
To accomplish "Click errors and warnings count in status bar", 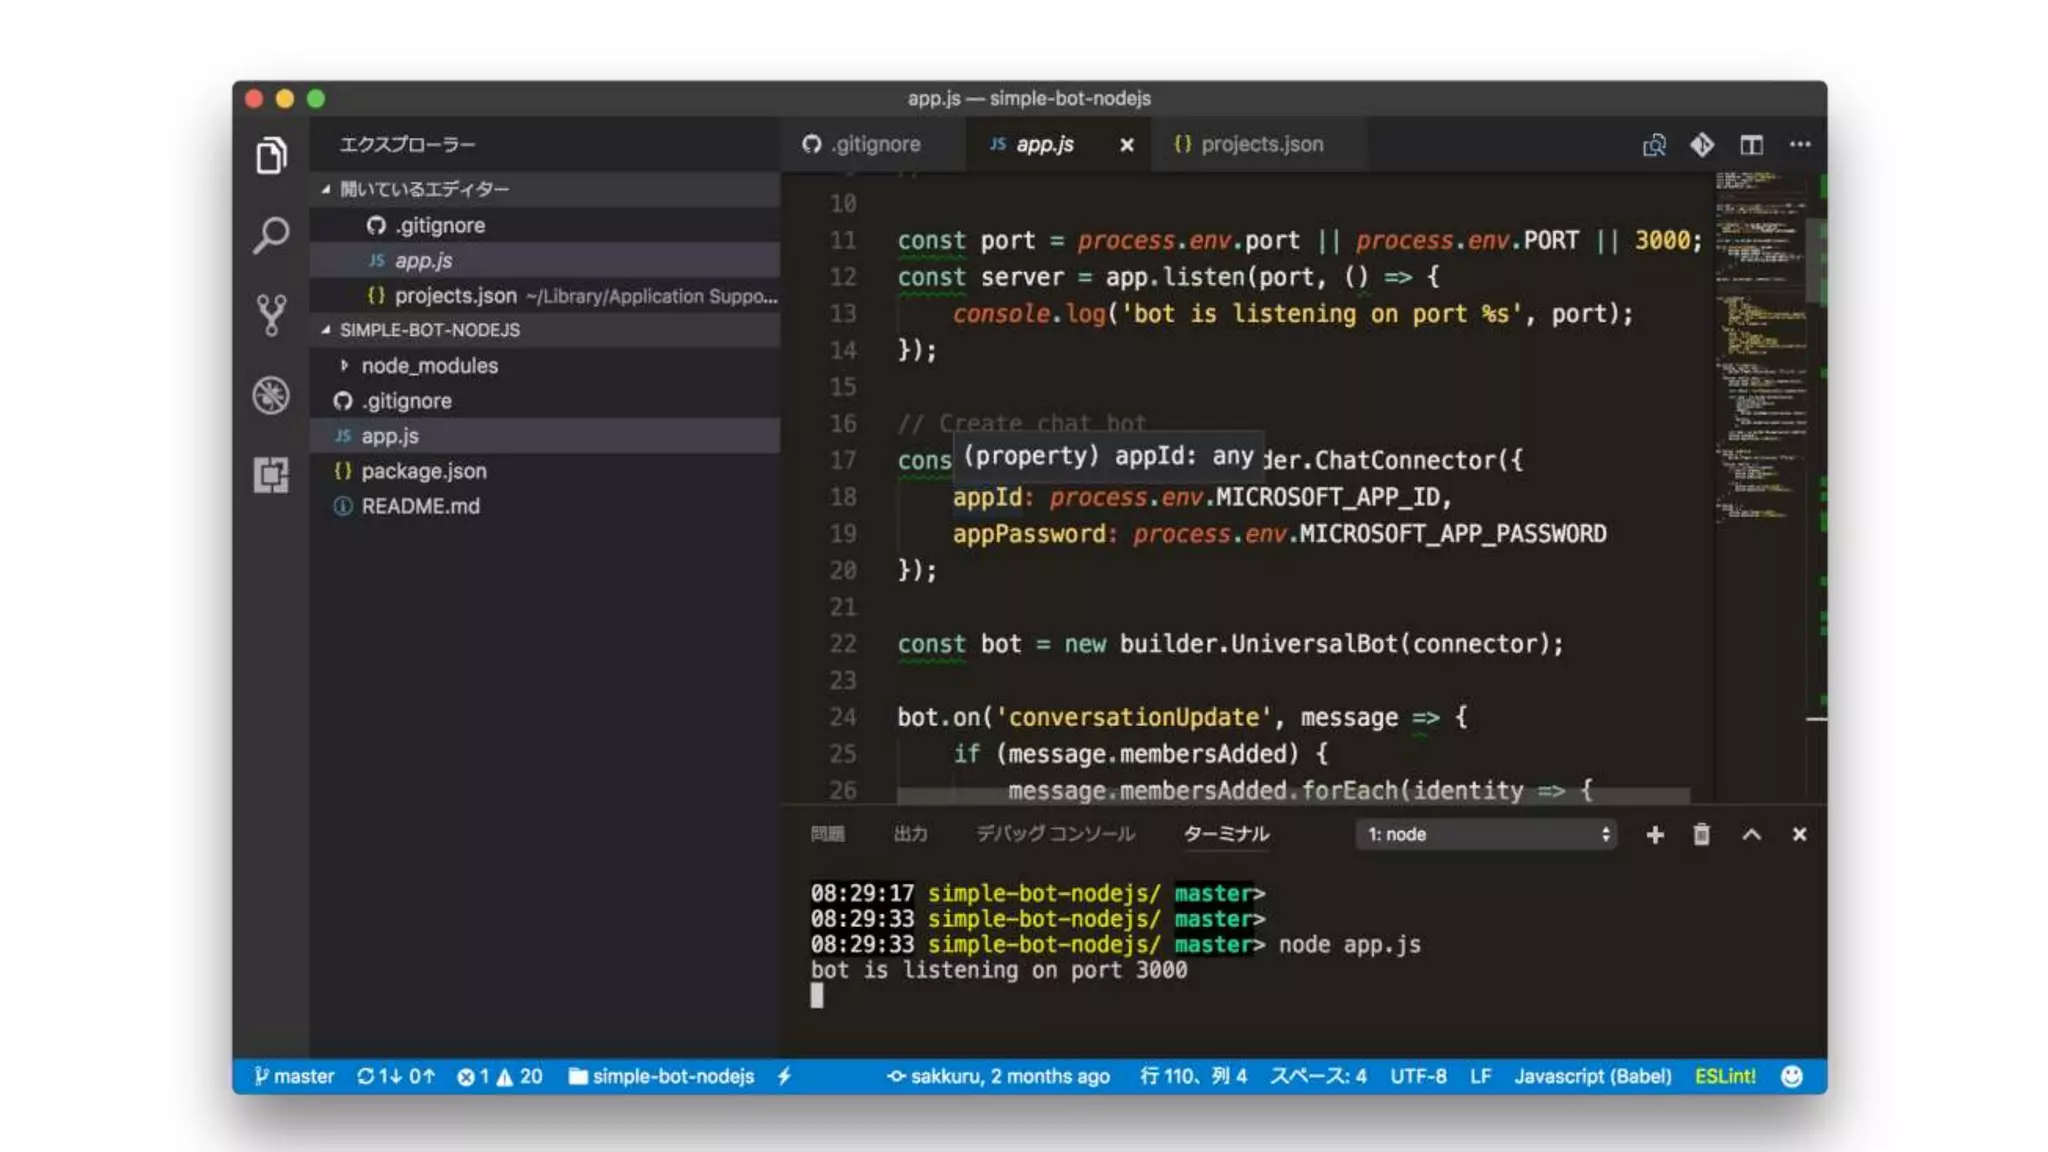I will point(499,1076).
